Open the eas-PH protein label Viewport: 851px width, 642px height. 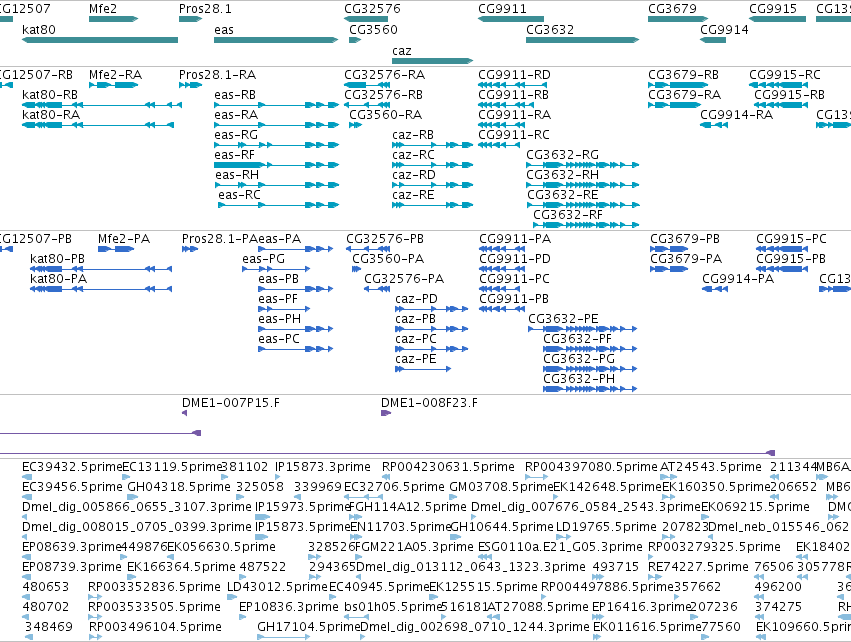280,319
